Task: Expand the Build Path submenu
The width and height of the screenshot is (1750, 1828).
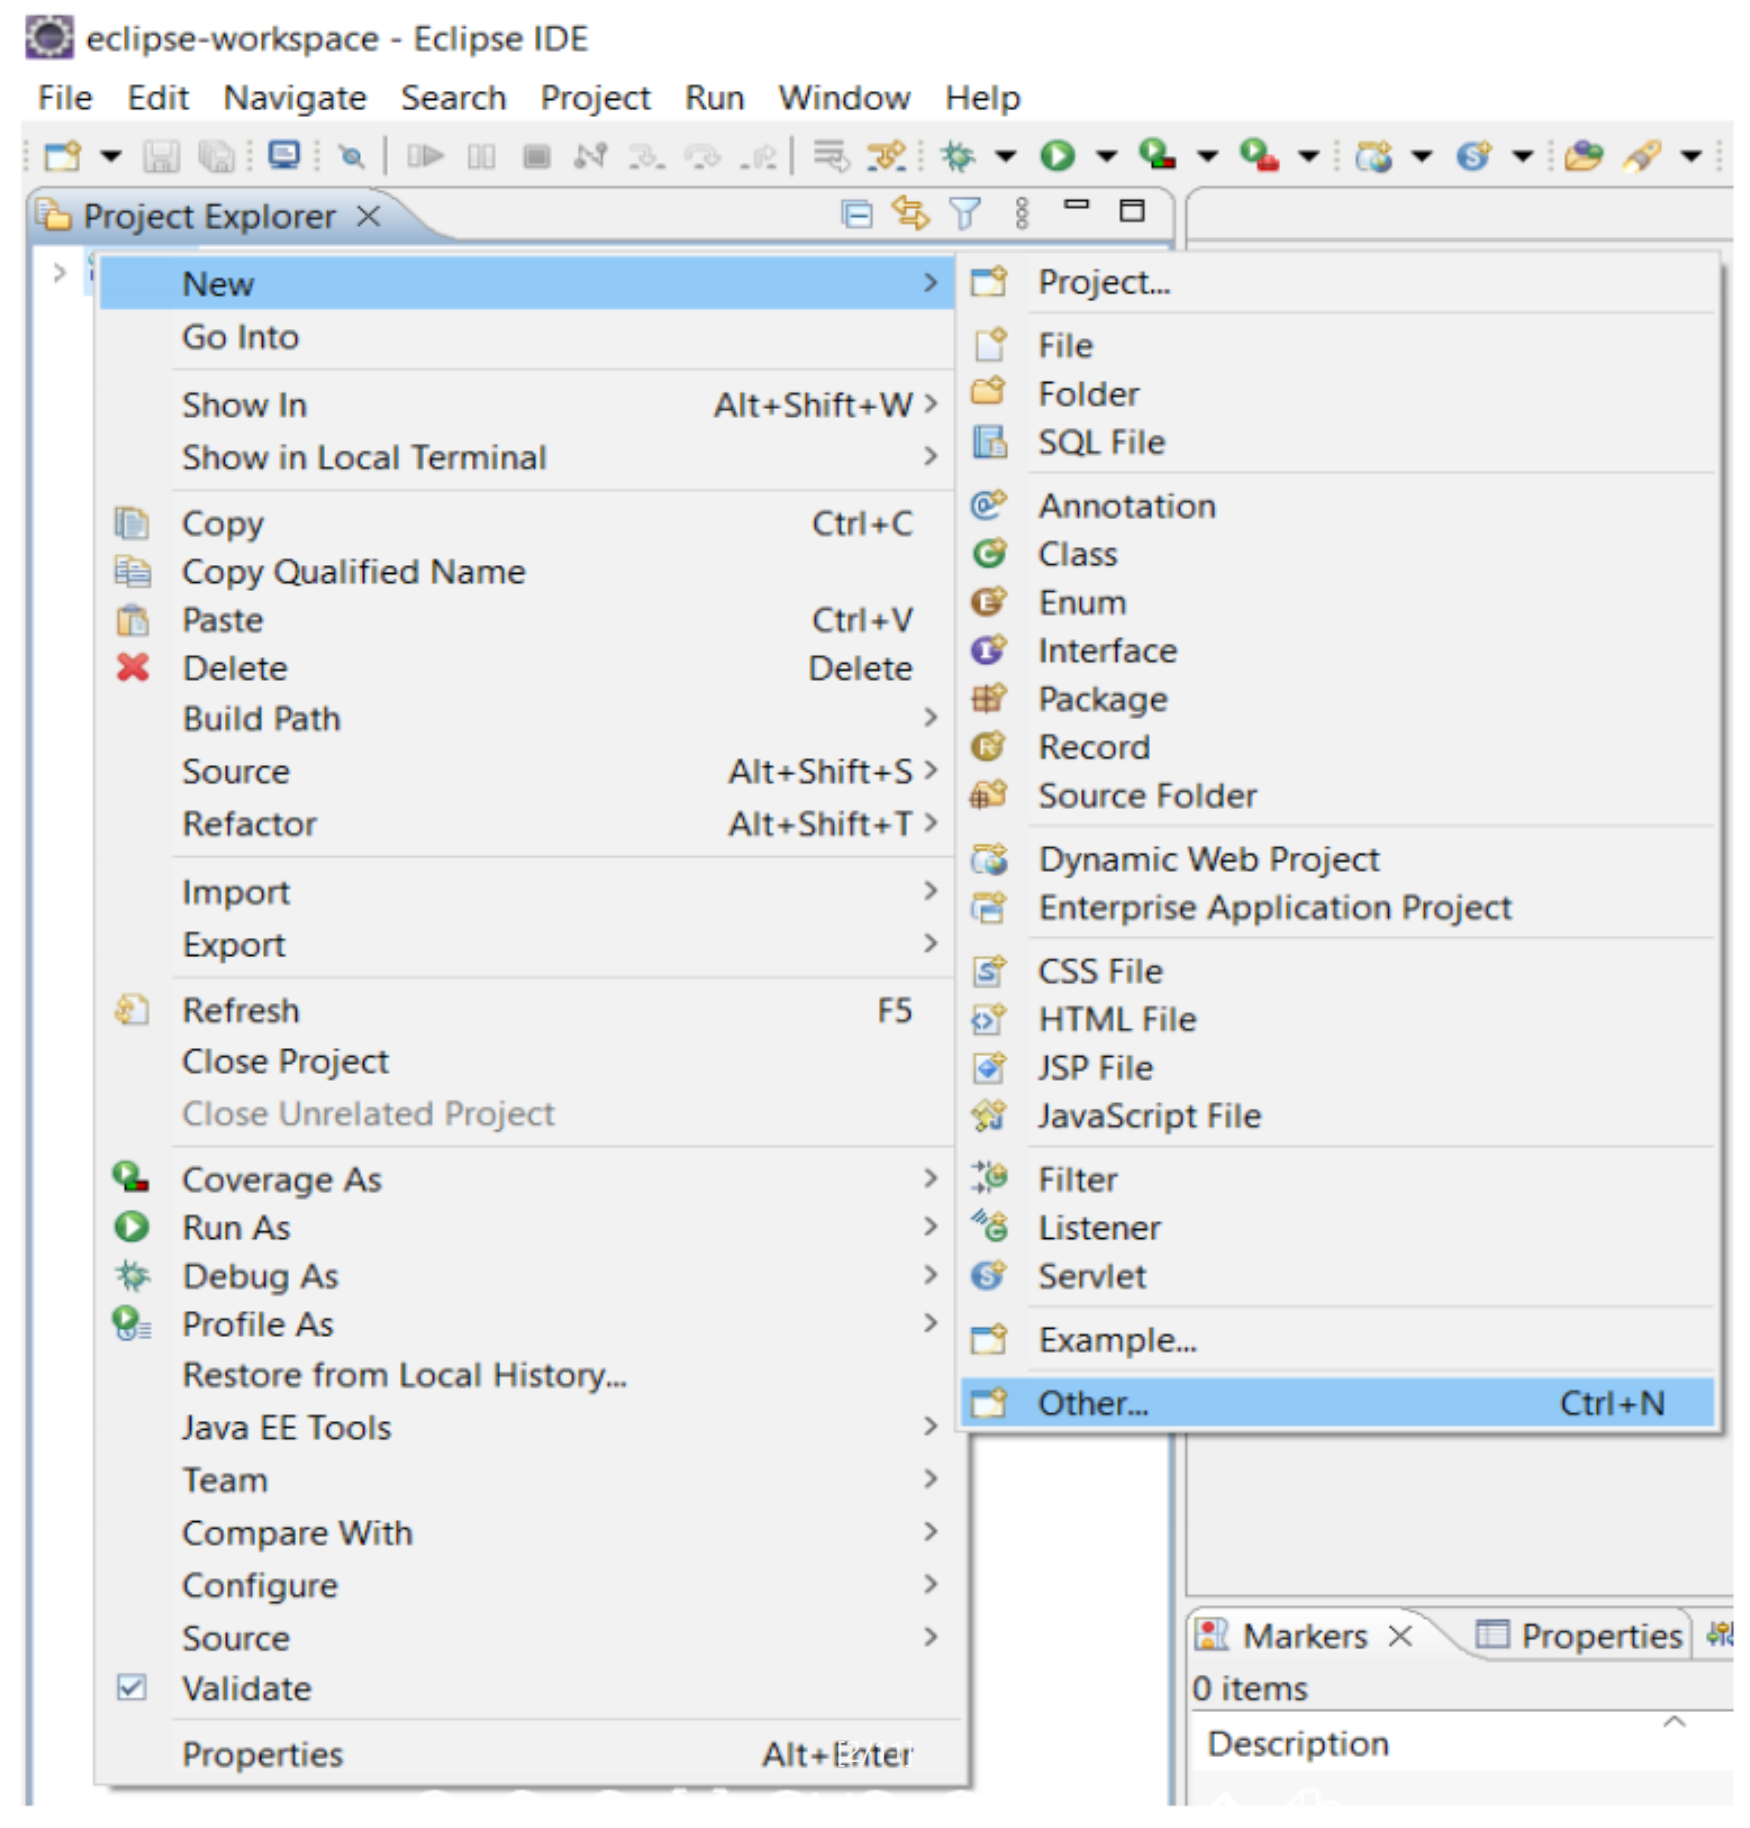Action: 526,719
